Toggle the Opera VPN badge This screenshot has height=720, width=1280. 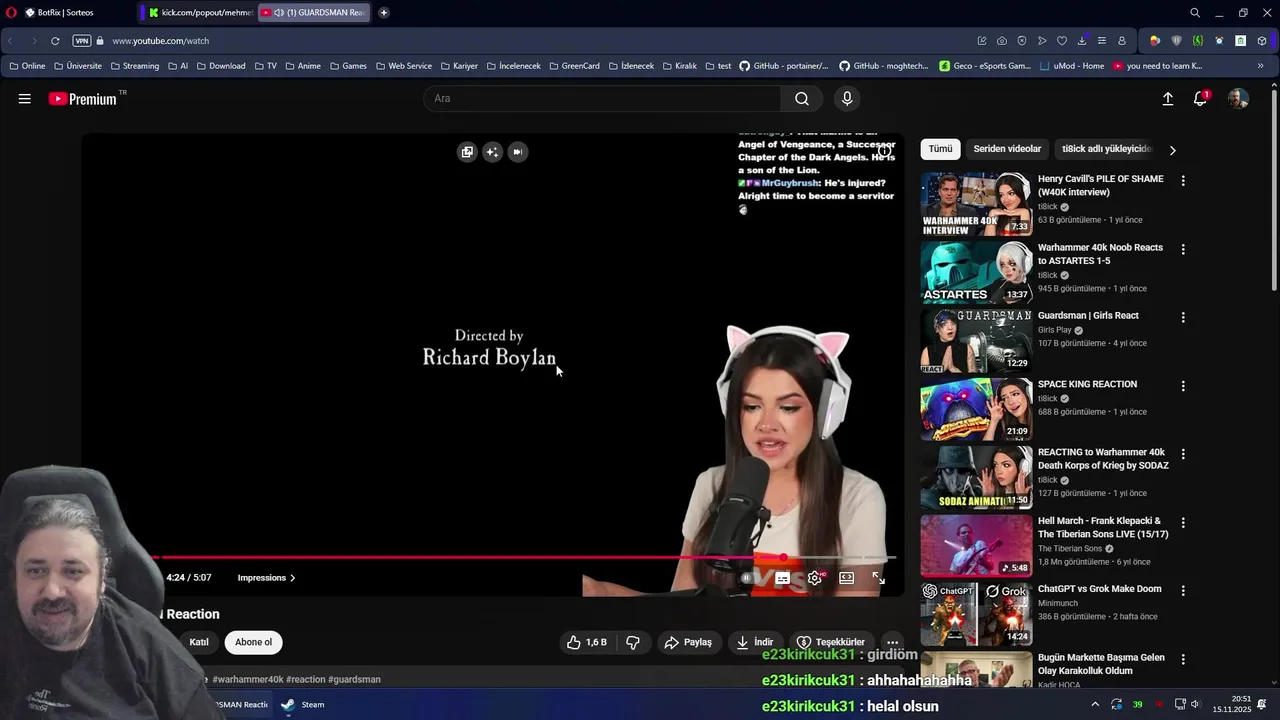[82, 41]
